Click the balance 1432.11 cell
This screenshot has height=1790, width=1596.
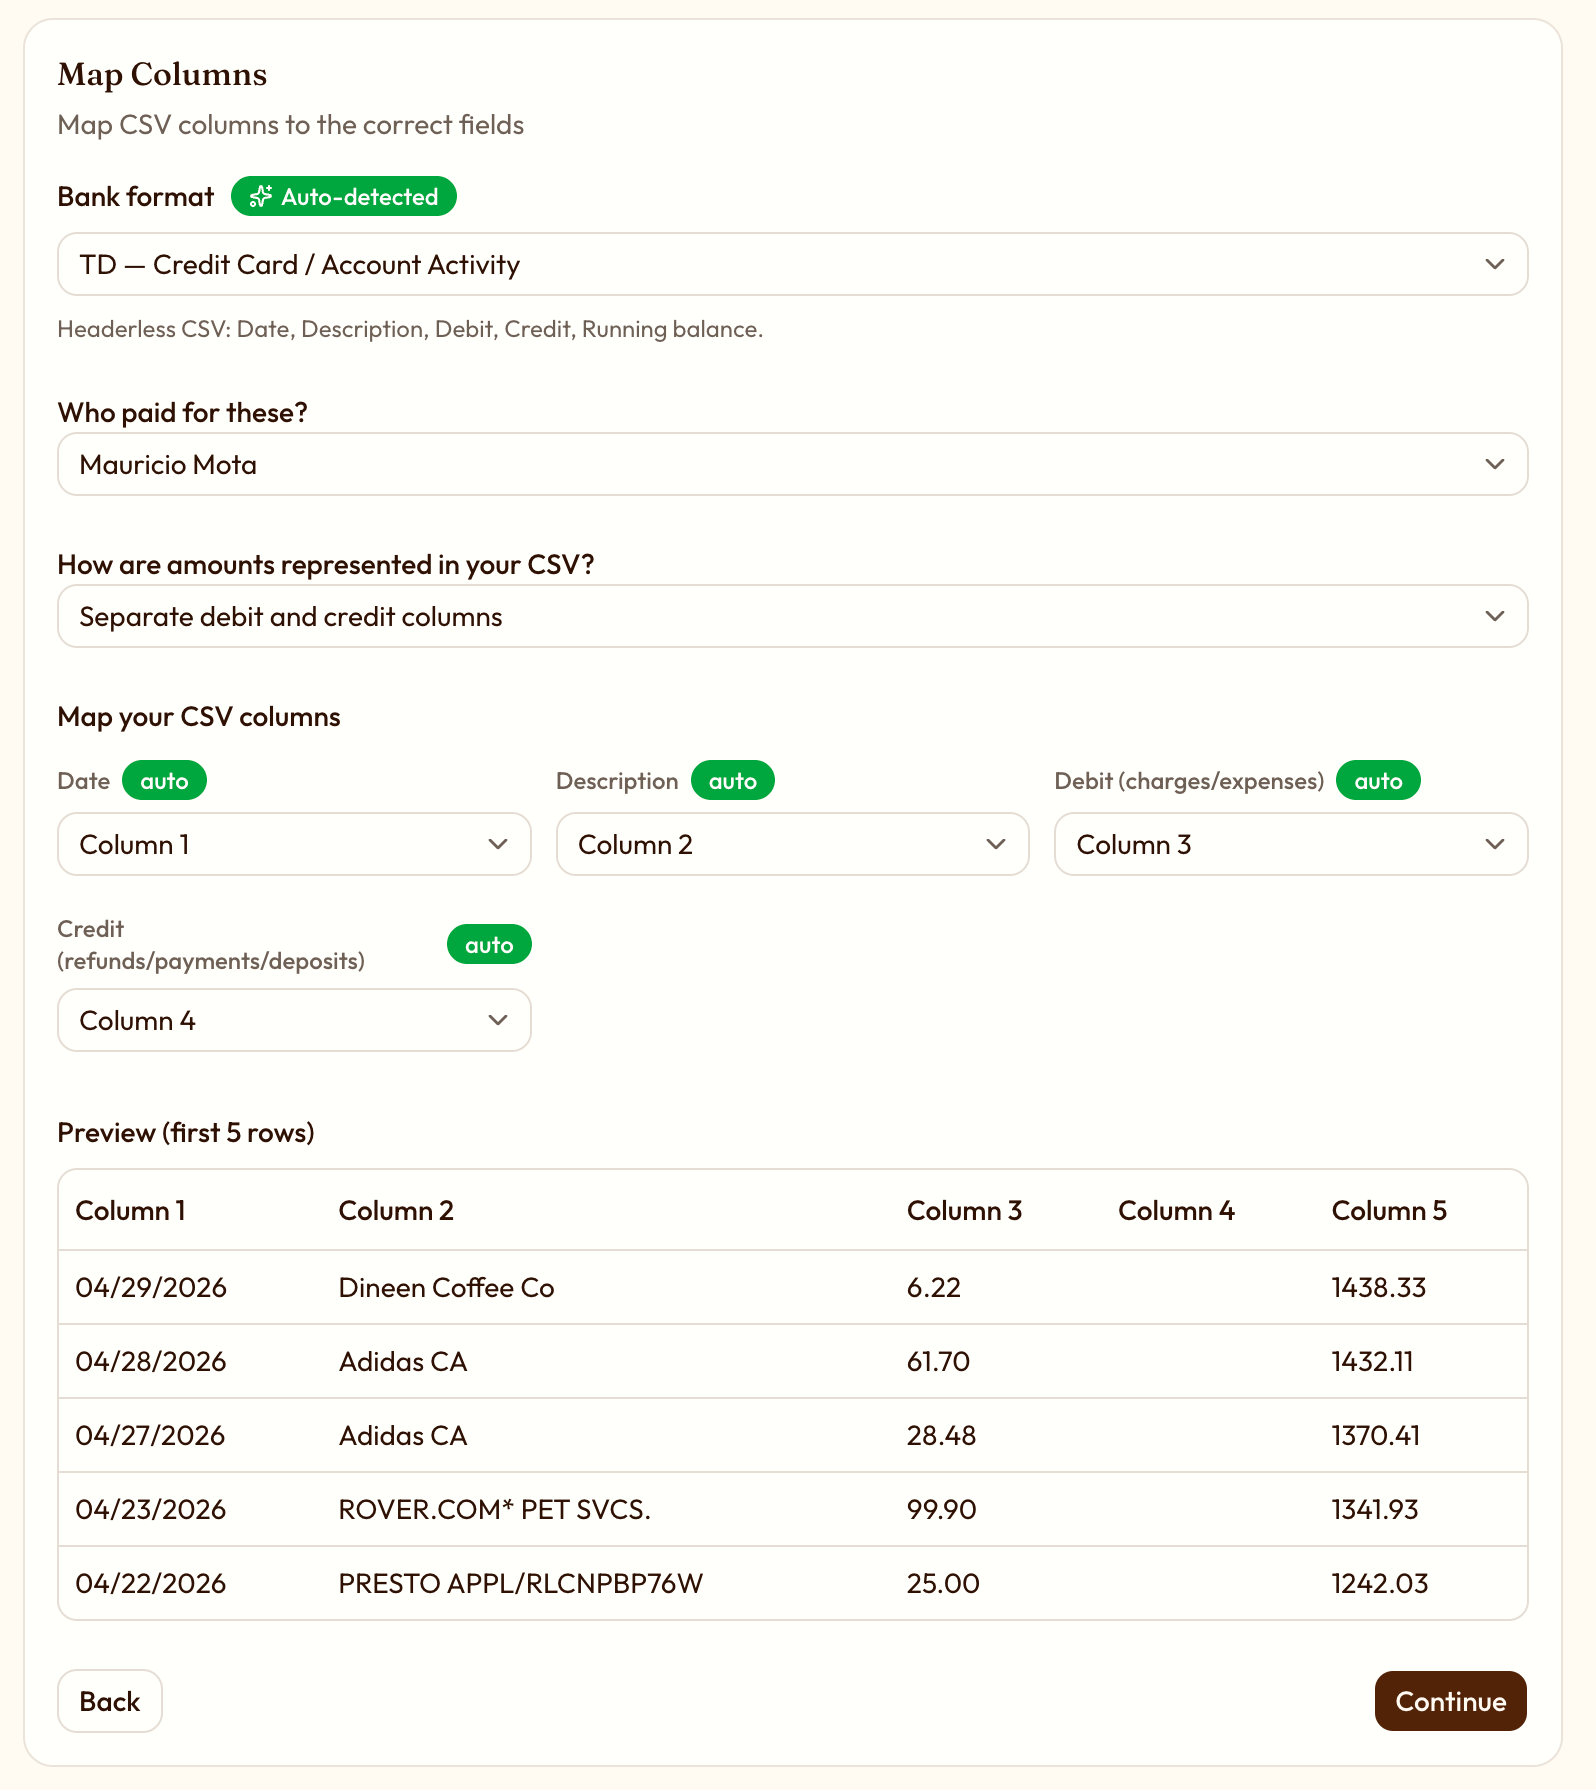tap(1373, 1362)
